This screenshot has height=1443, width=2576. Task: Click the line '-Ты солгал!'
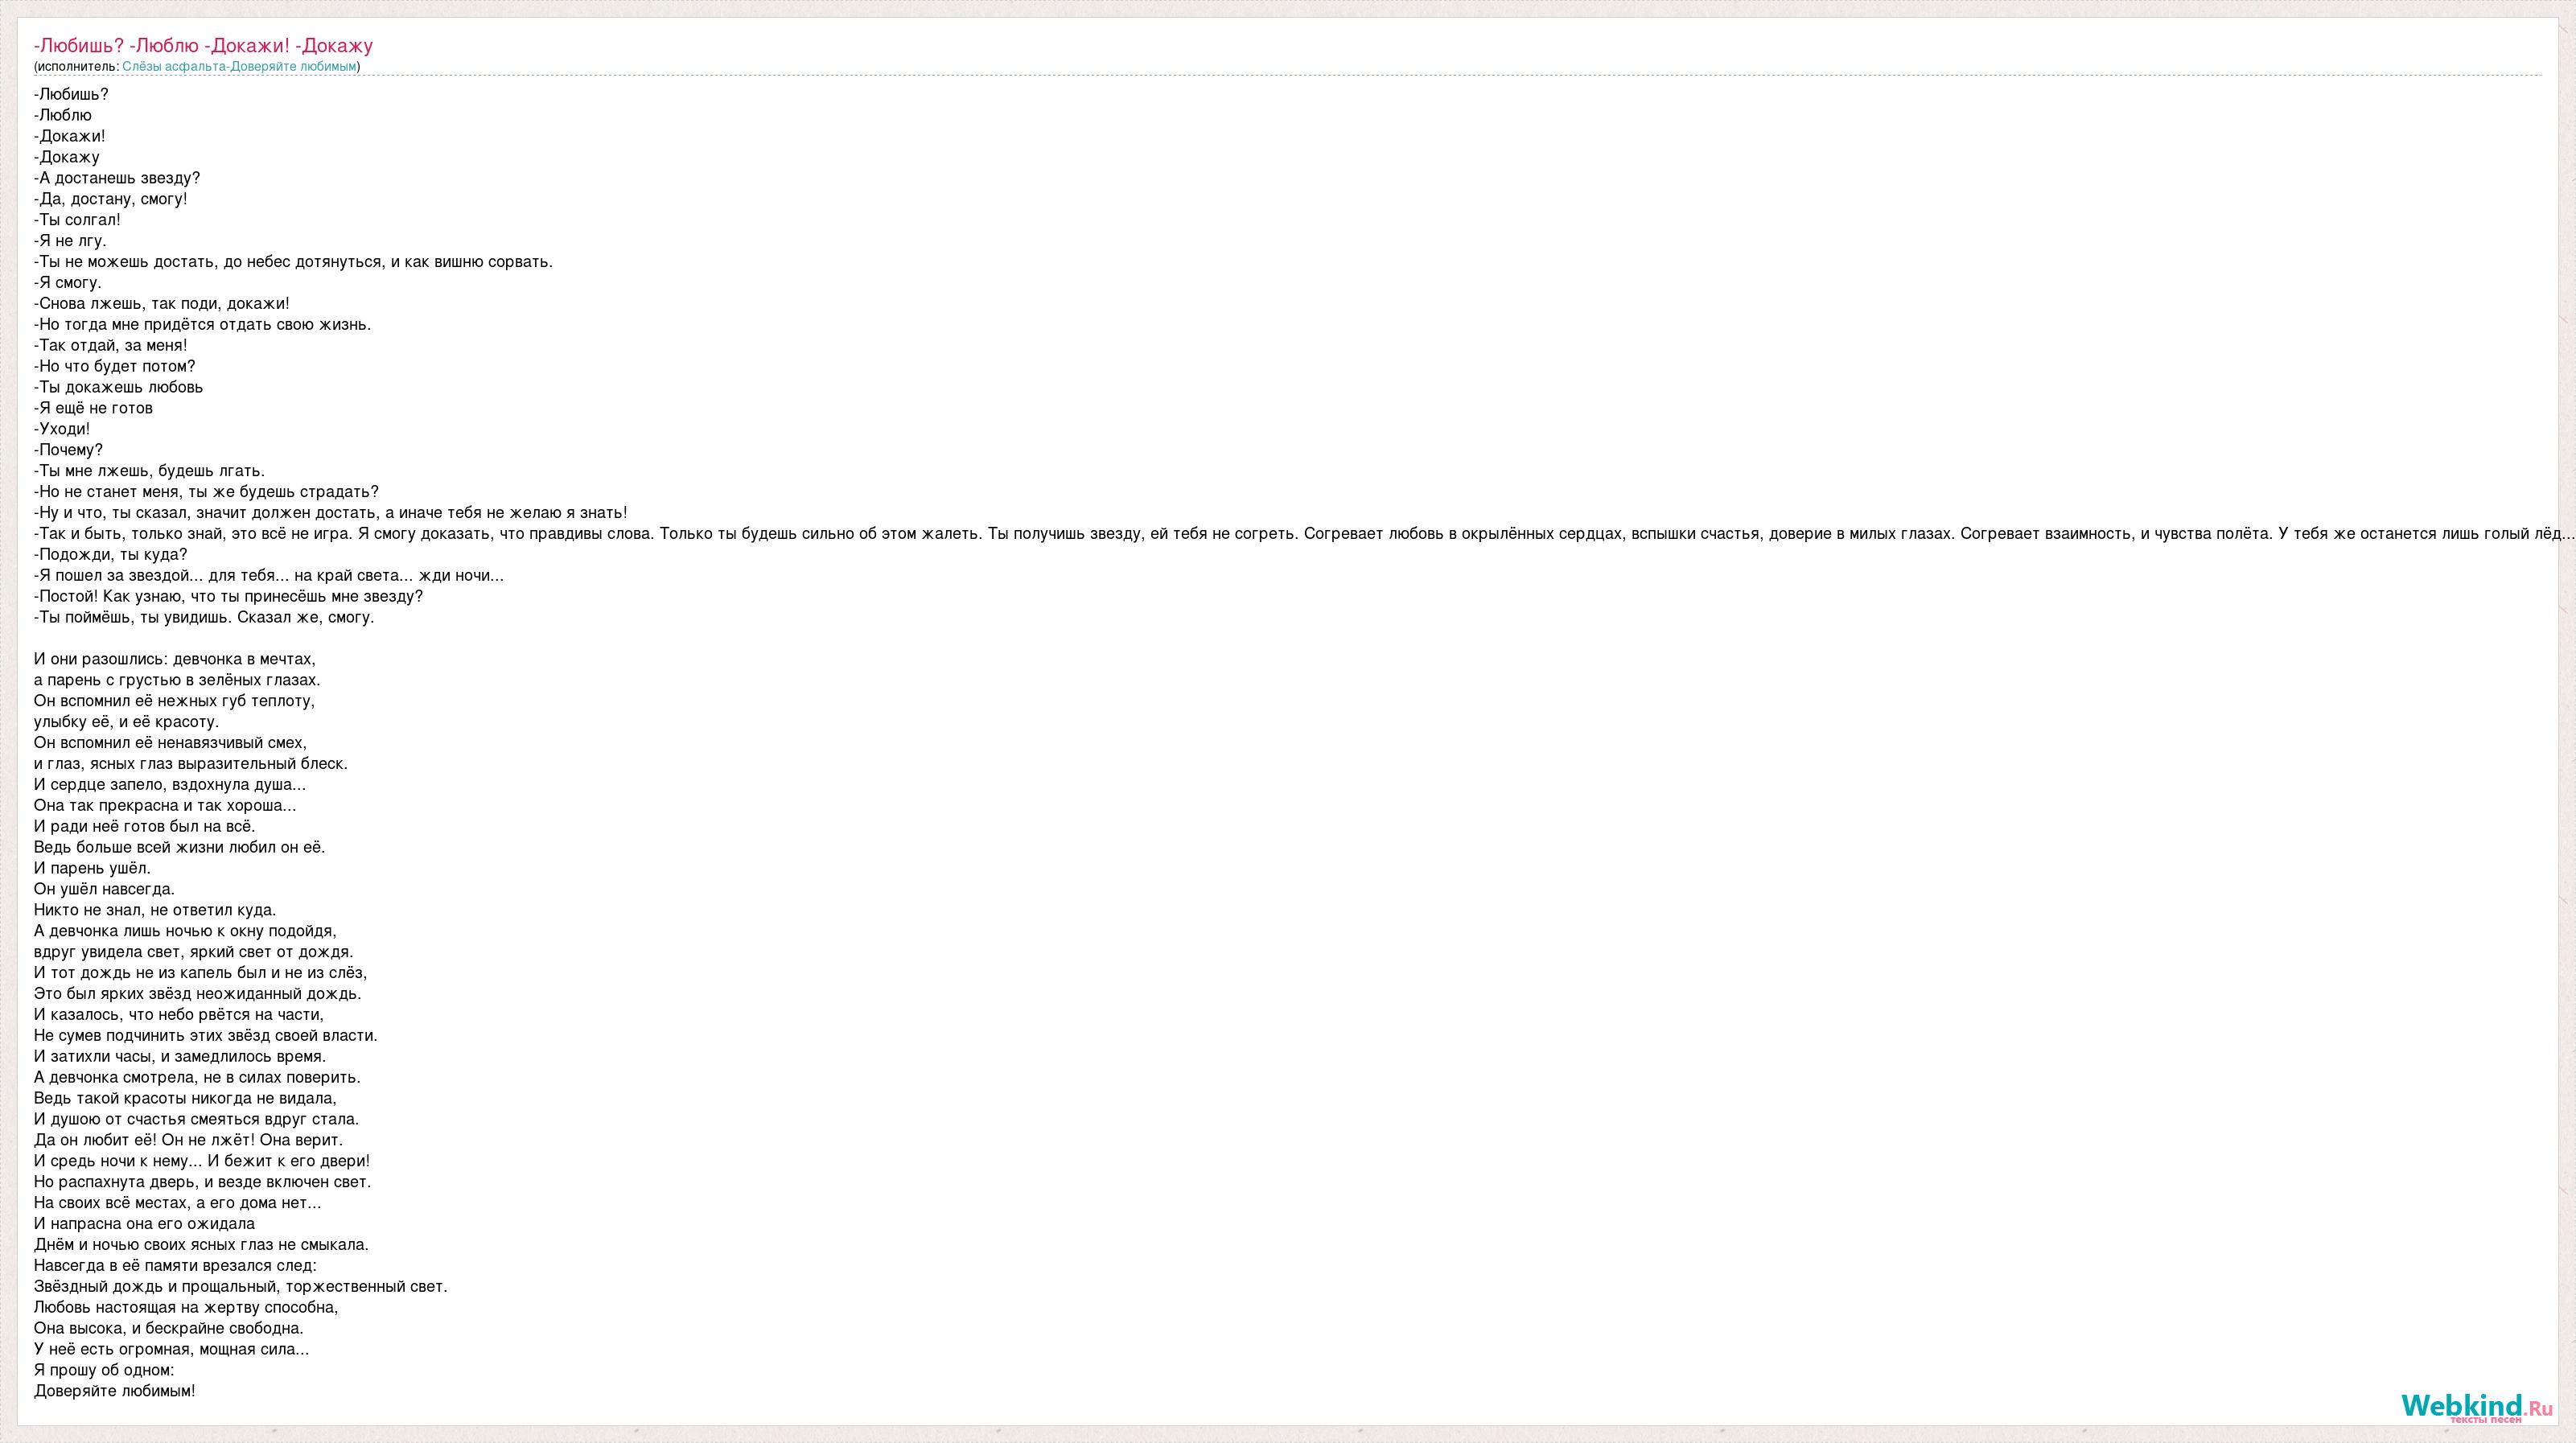point(77,220)
